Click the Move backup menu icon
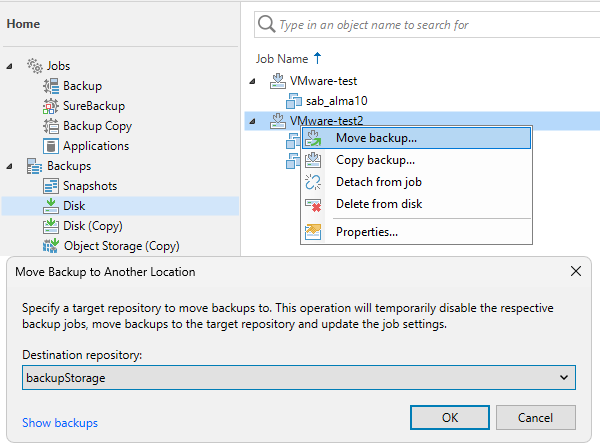 313,138
